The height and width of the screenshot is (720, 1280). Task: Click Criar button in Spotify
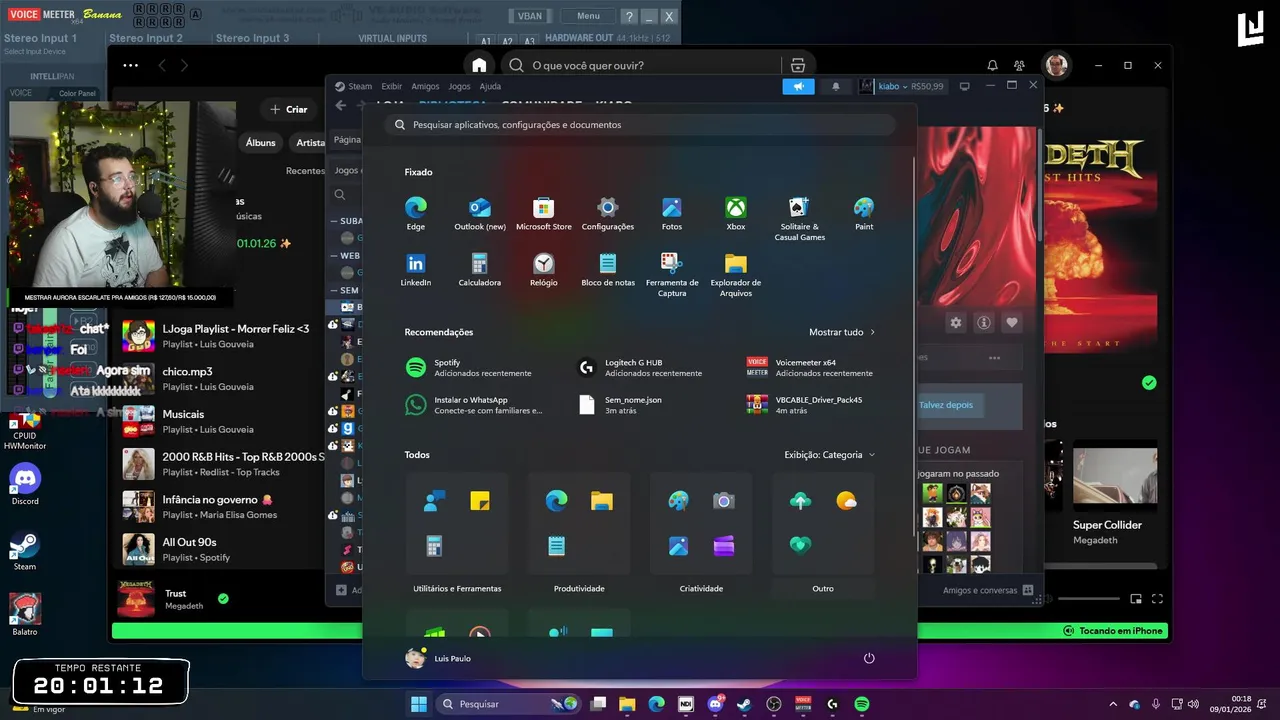tap(289, 109)
